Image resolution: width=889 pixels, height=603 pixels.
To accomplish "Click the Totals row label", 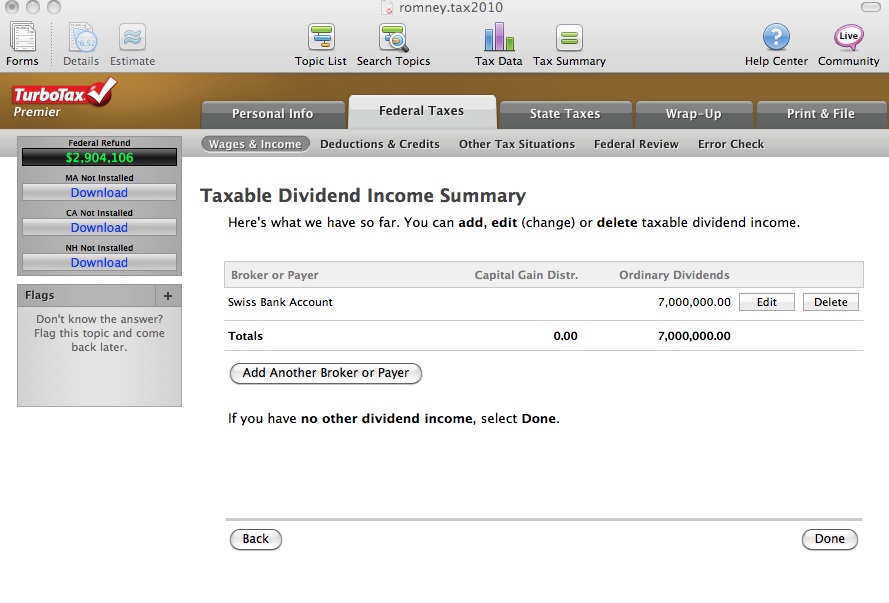I will (245, 336).
